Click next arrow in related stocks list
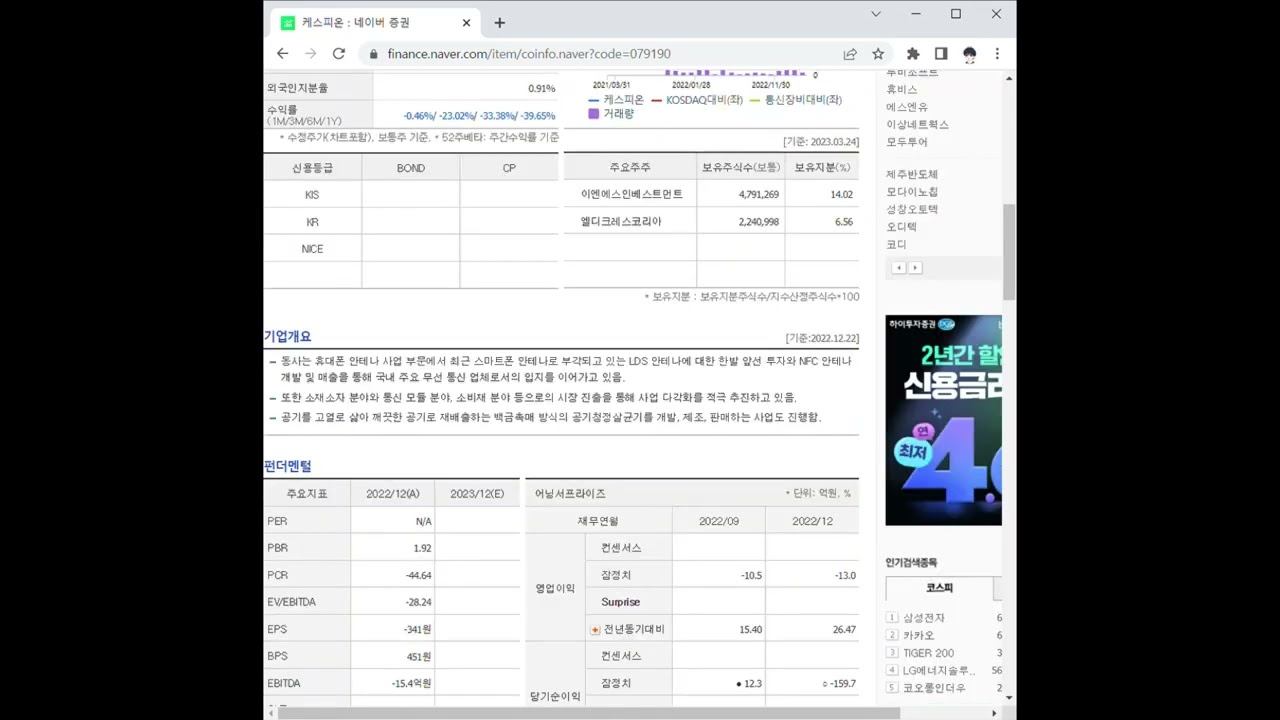1280x720 pixels. 915,268
